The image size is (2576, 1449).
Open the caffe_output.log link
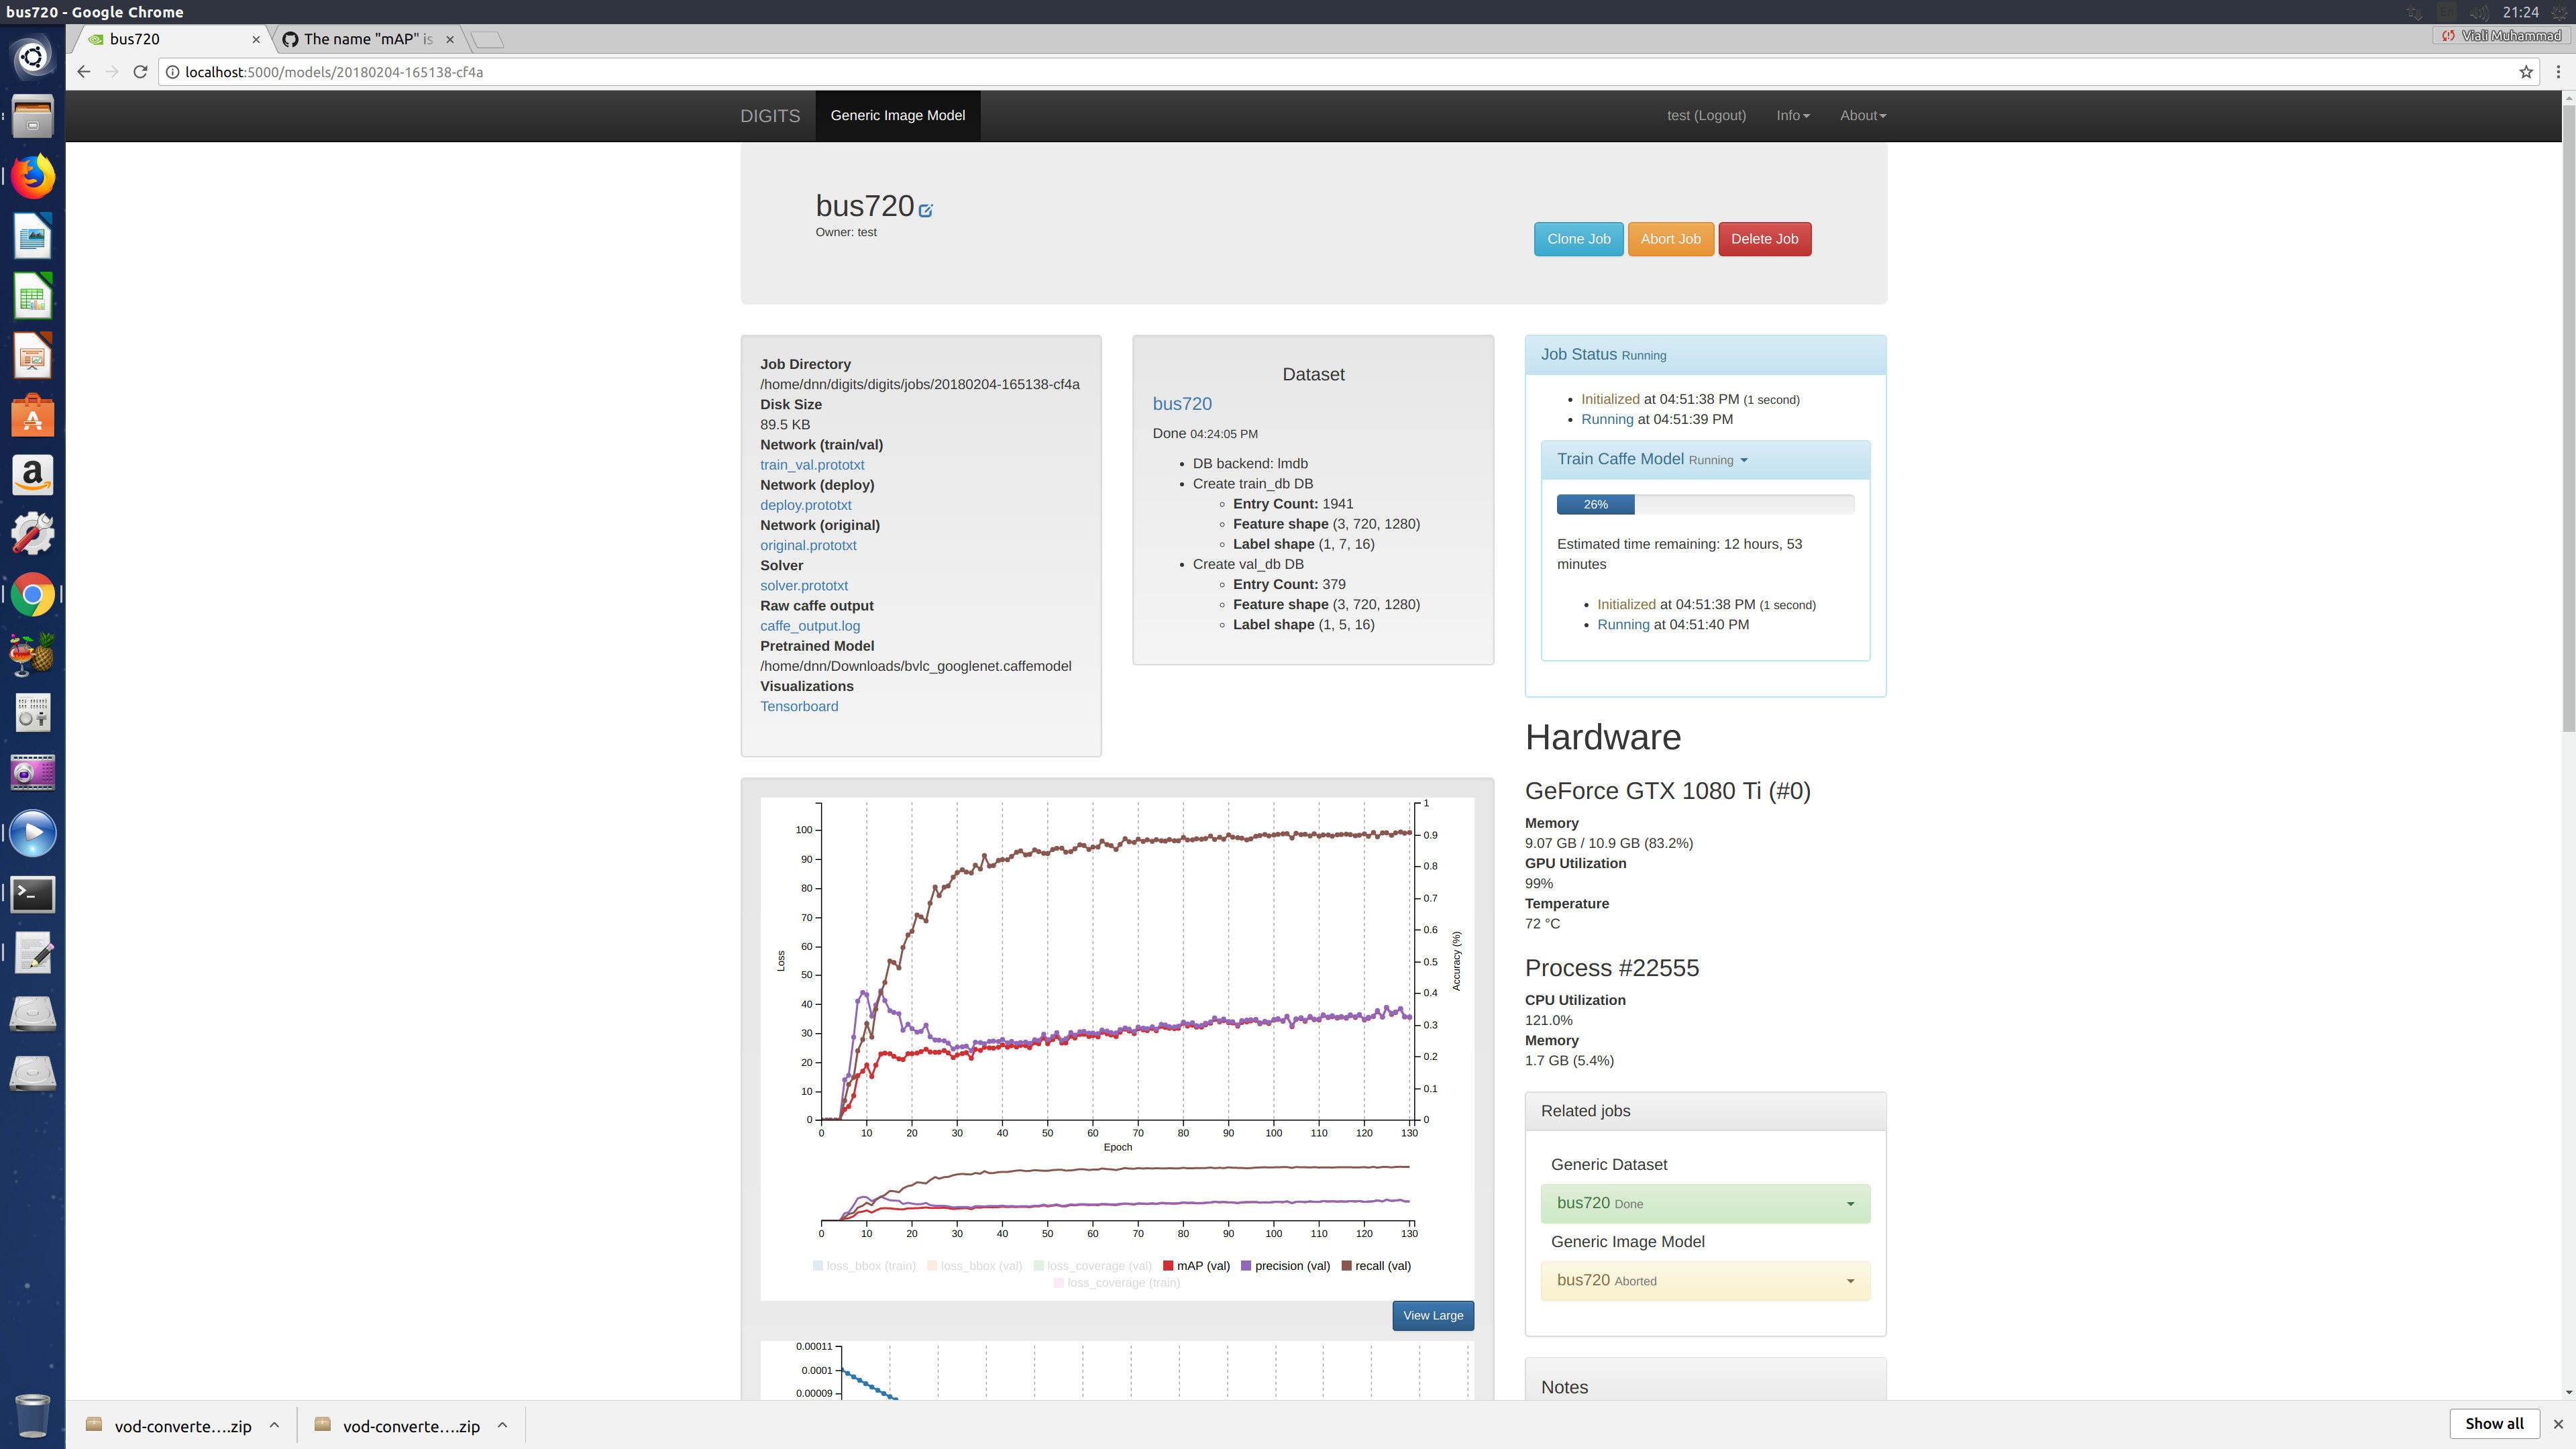809,626
